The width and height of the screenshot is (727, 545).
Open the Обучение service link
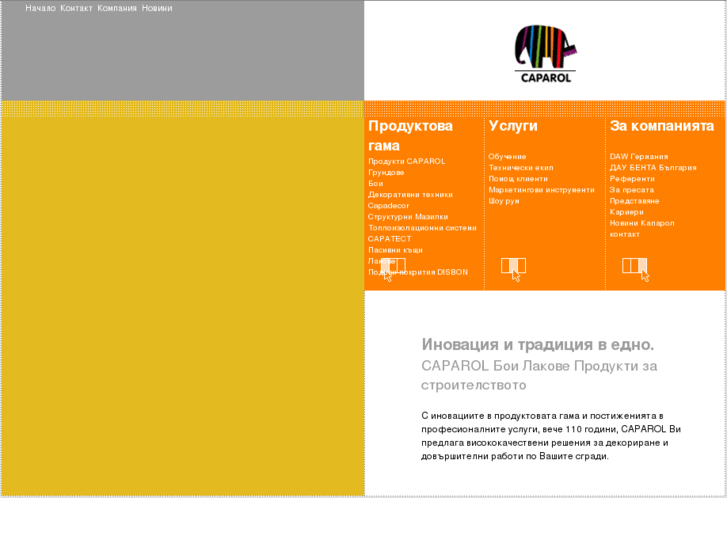pos(507,156)
